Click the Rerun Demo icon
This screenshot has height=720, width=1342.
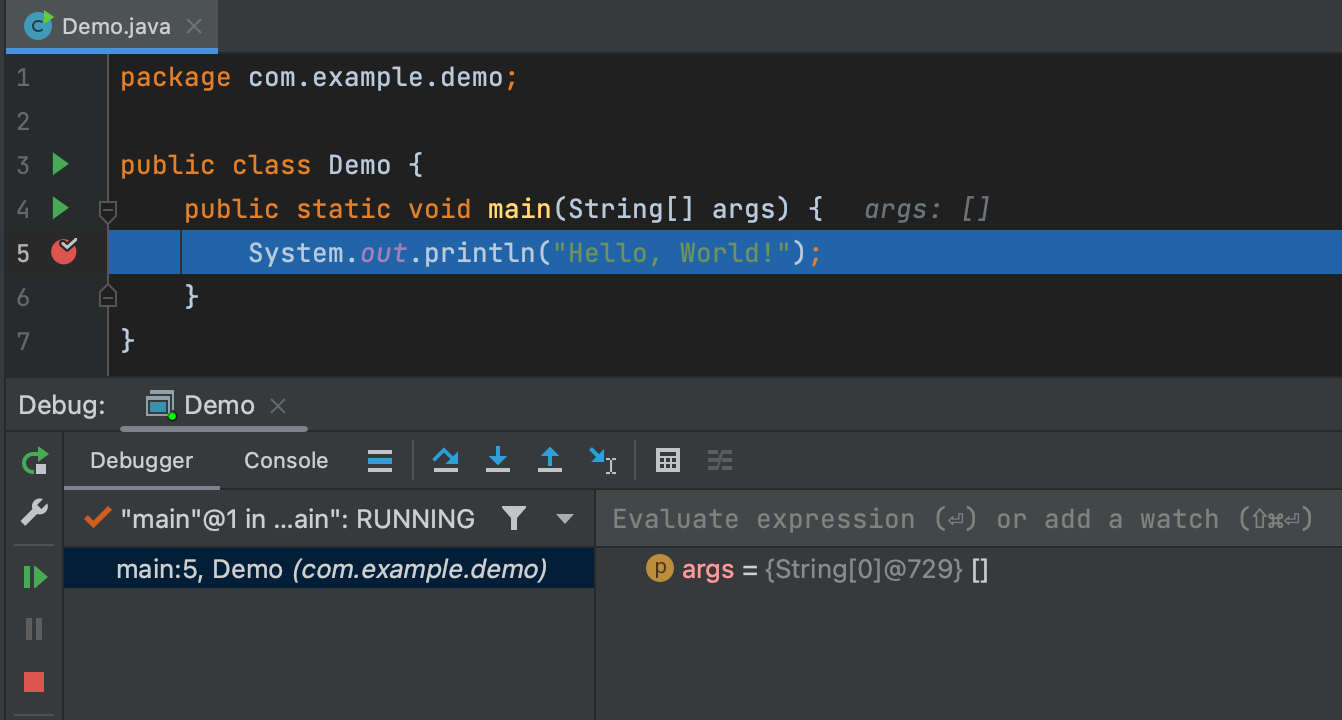click(34, 461)
